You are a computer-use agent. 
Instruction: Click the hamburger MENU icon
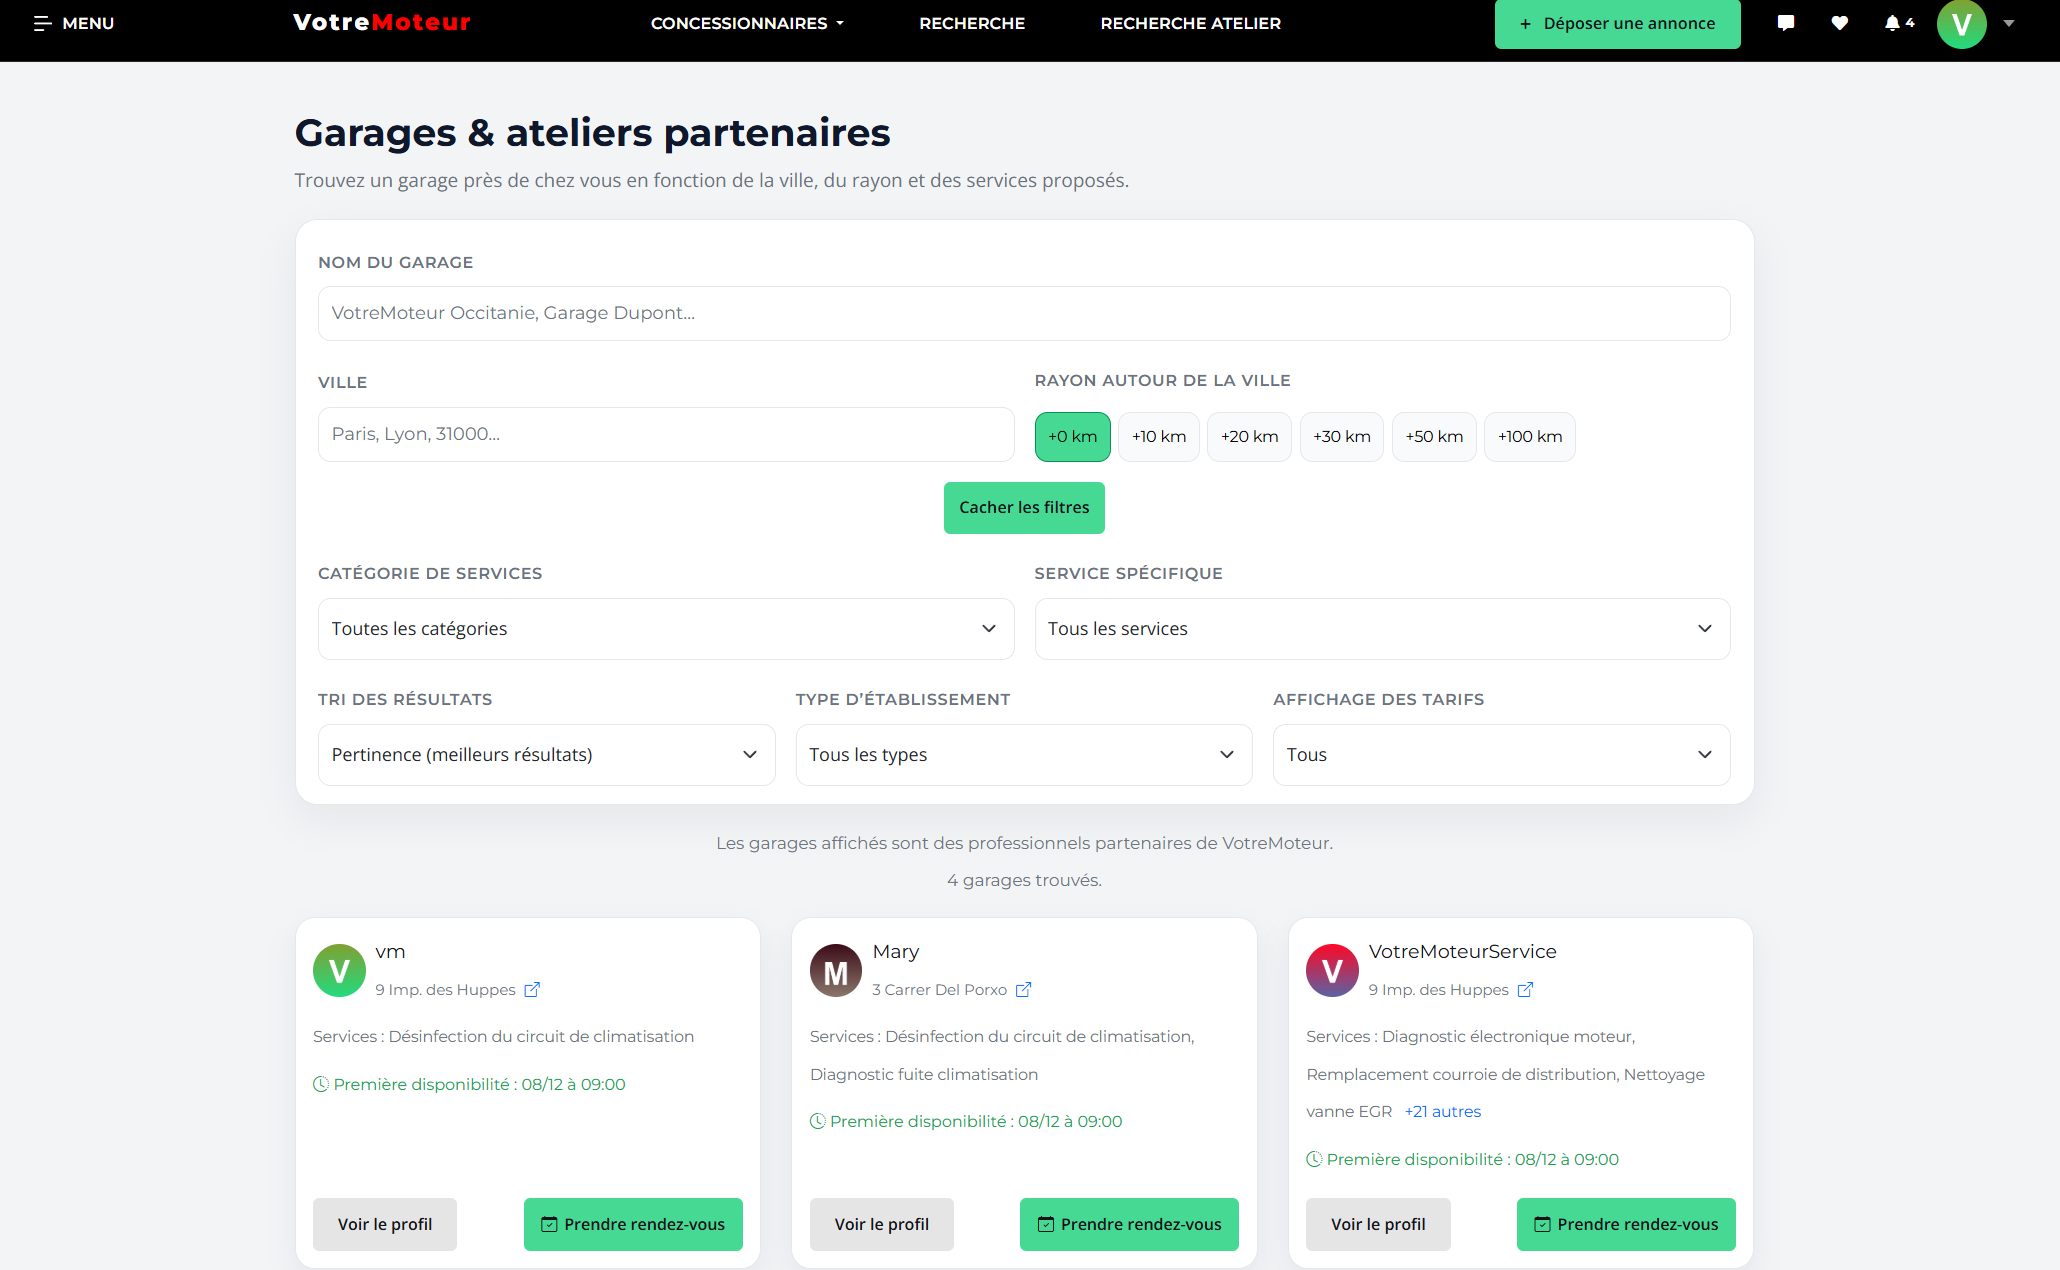click(43, 23)
